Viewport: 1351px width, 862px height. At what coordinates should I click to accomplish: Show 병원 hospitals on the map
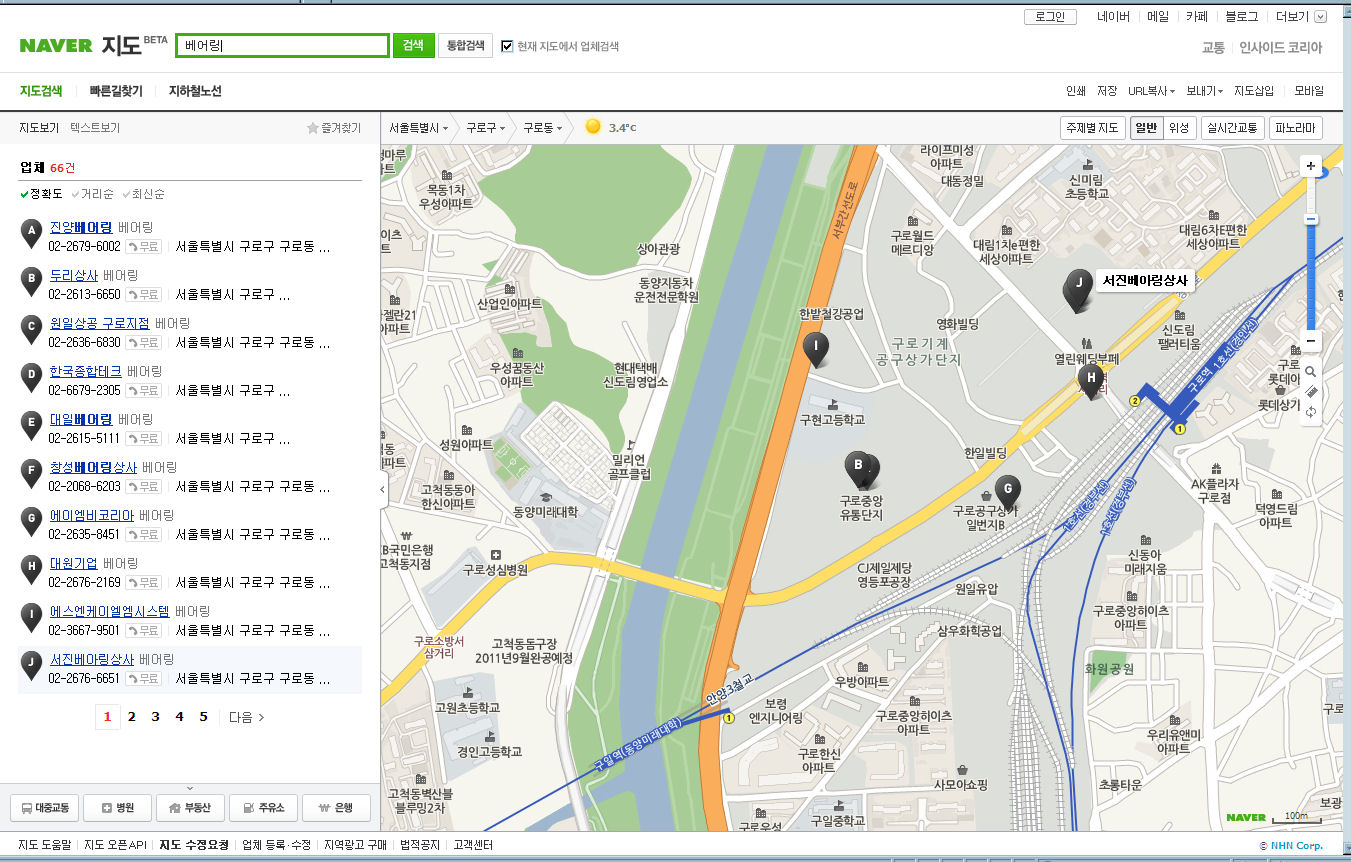click(x=118, y=808)
